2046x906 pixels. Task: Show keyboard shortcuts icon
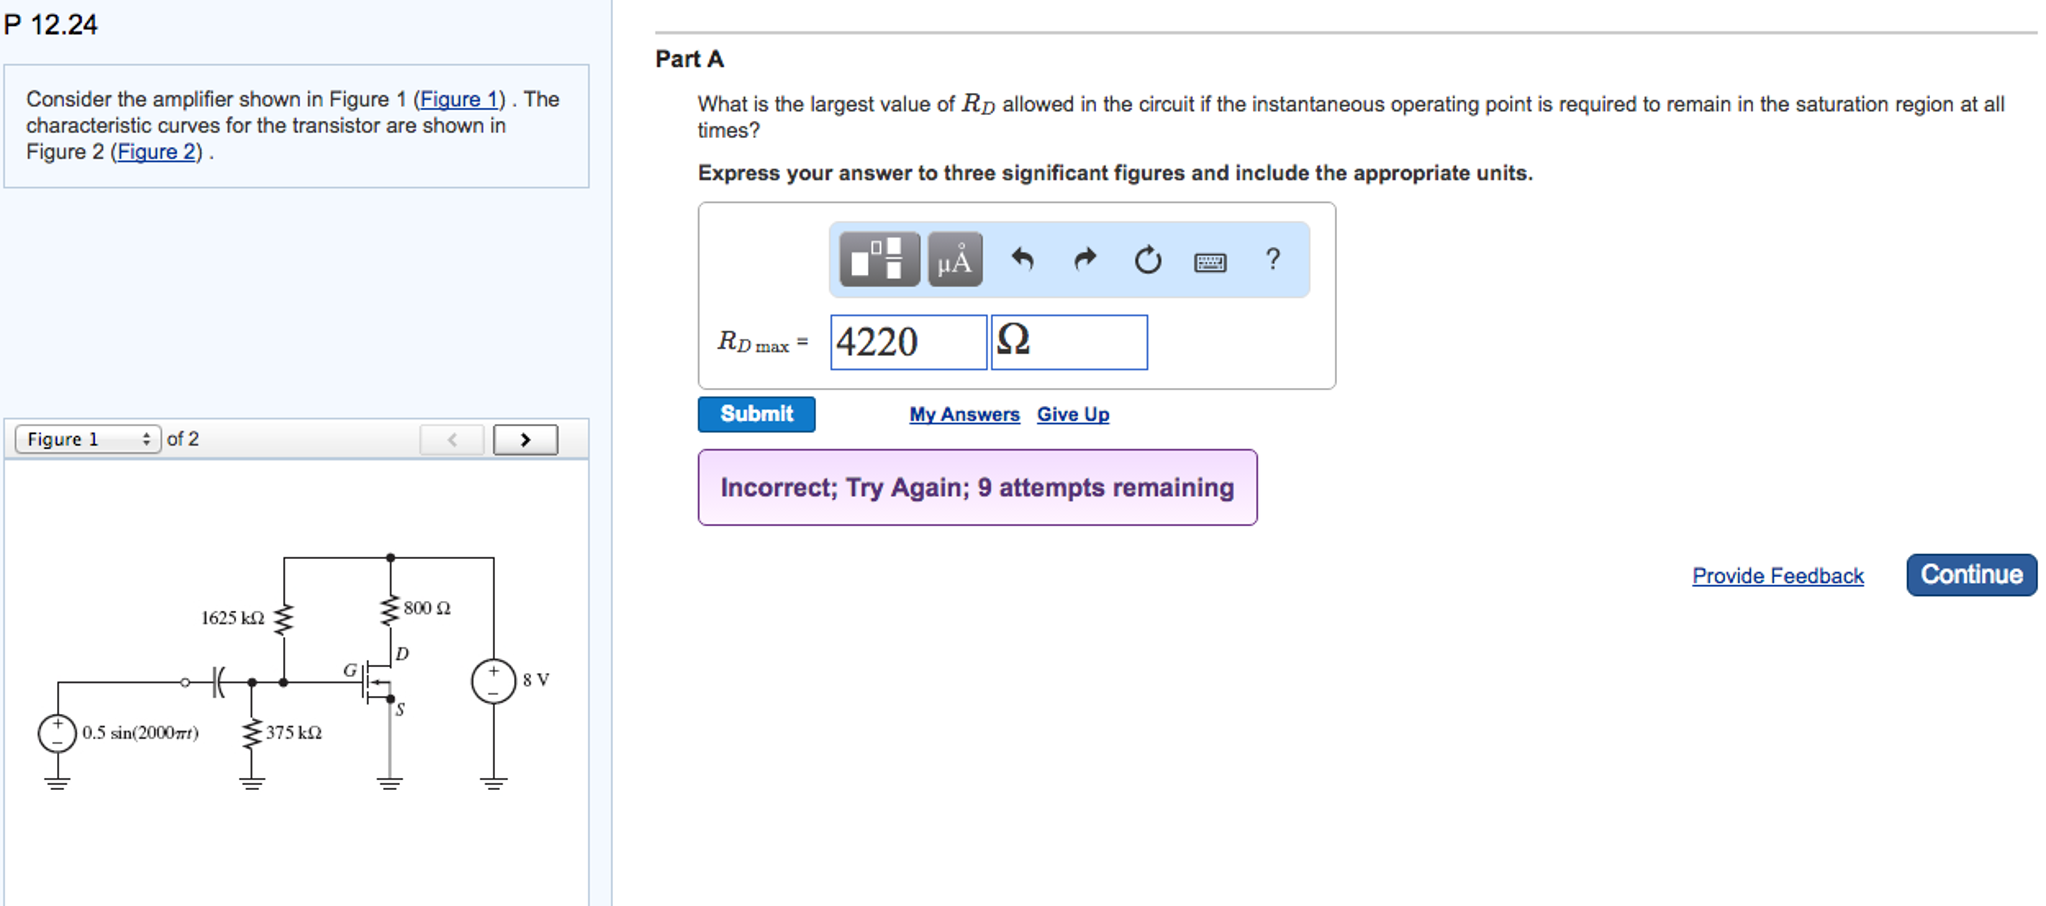click(1210, 262)
